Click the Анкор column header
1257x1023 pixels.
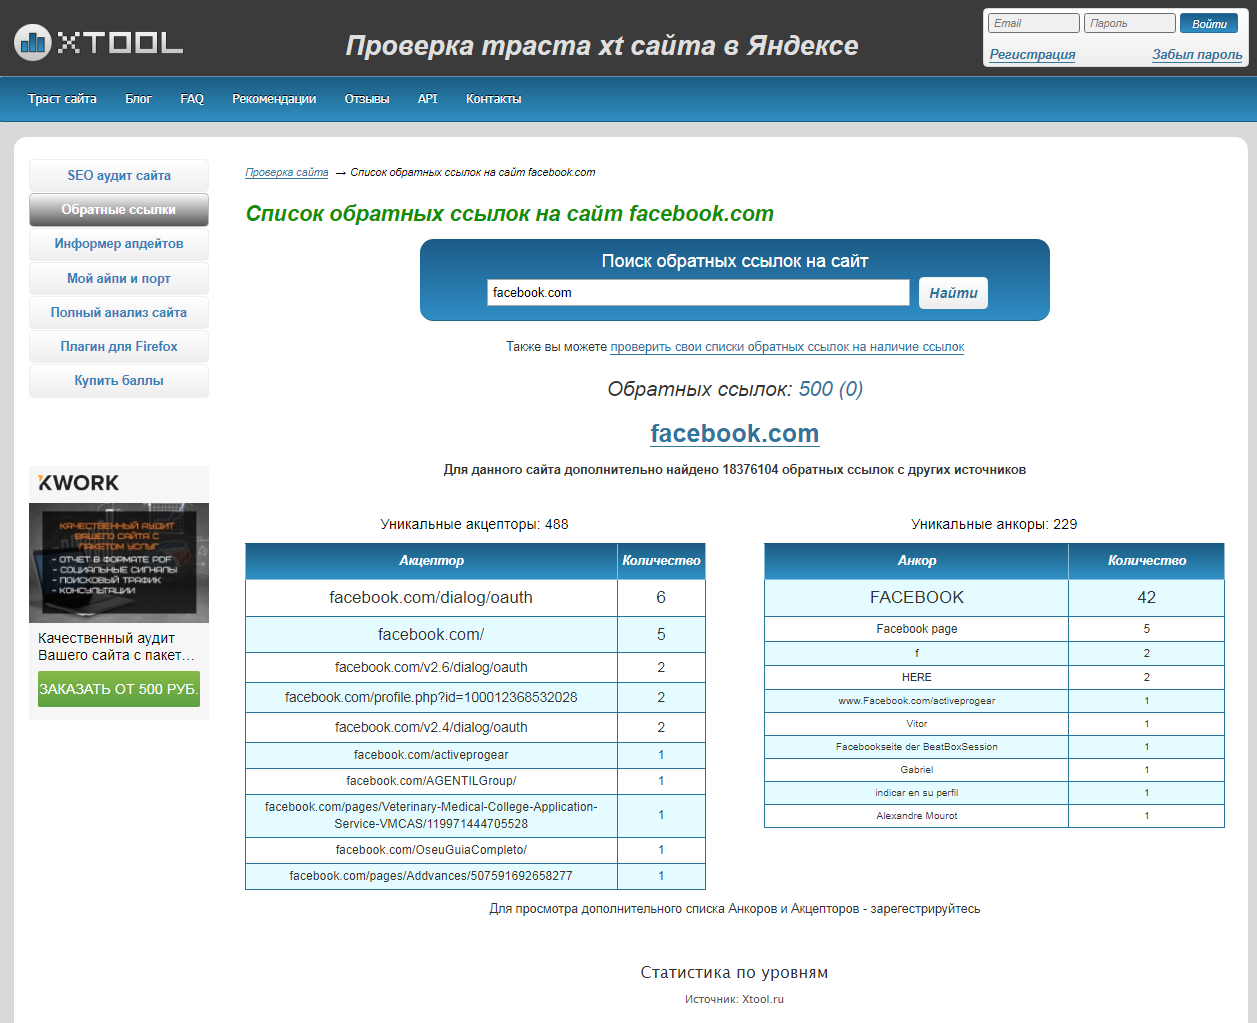coord(917,561)
